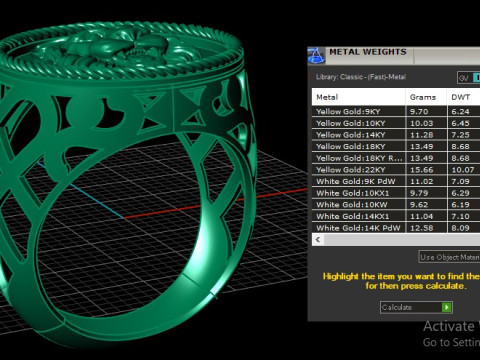Select the Yellow Gold:14KY row
480x360 pixels.
(x=396, y=135)
